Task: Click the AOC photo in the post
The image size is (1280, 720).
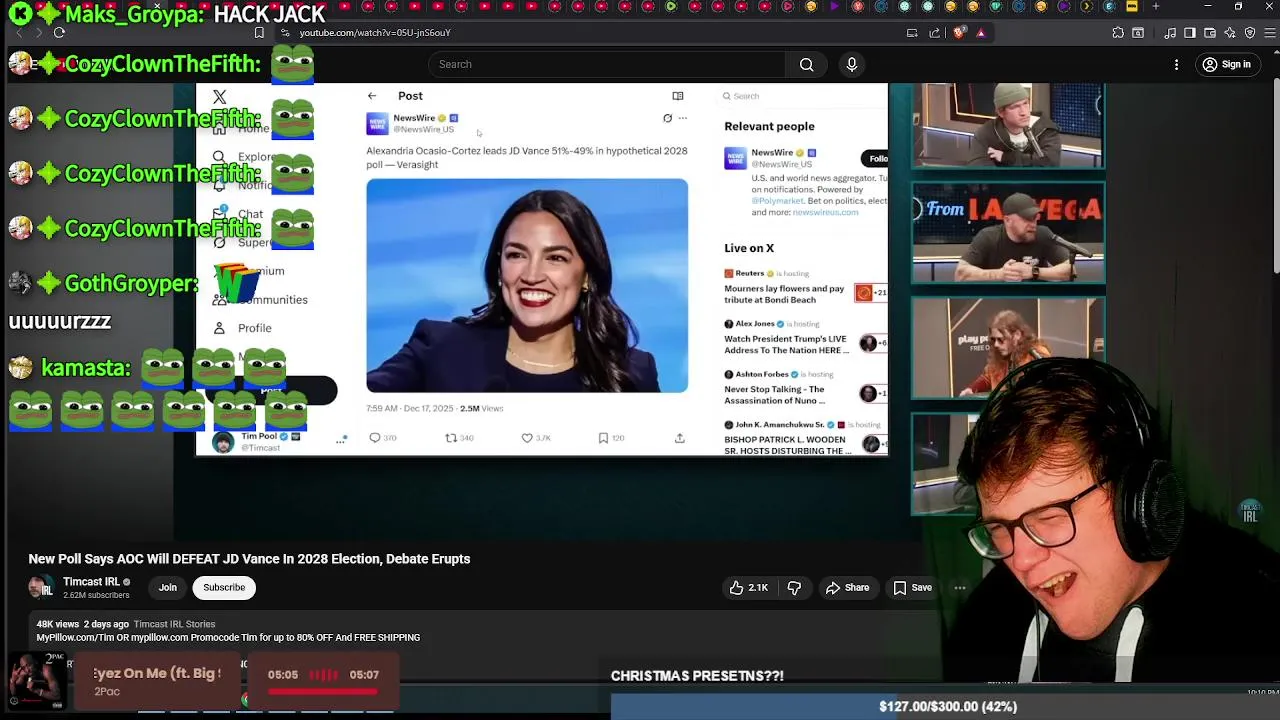Action: click(x=527, y=285)
